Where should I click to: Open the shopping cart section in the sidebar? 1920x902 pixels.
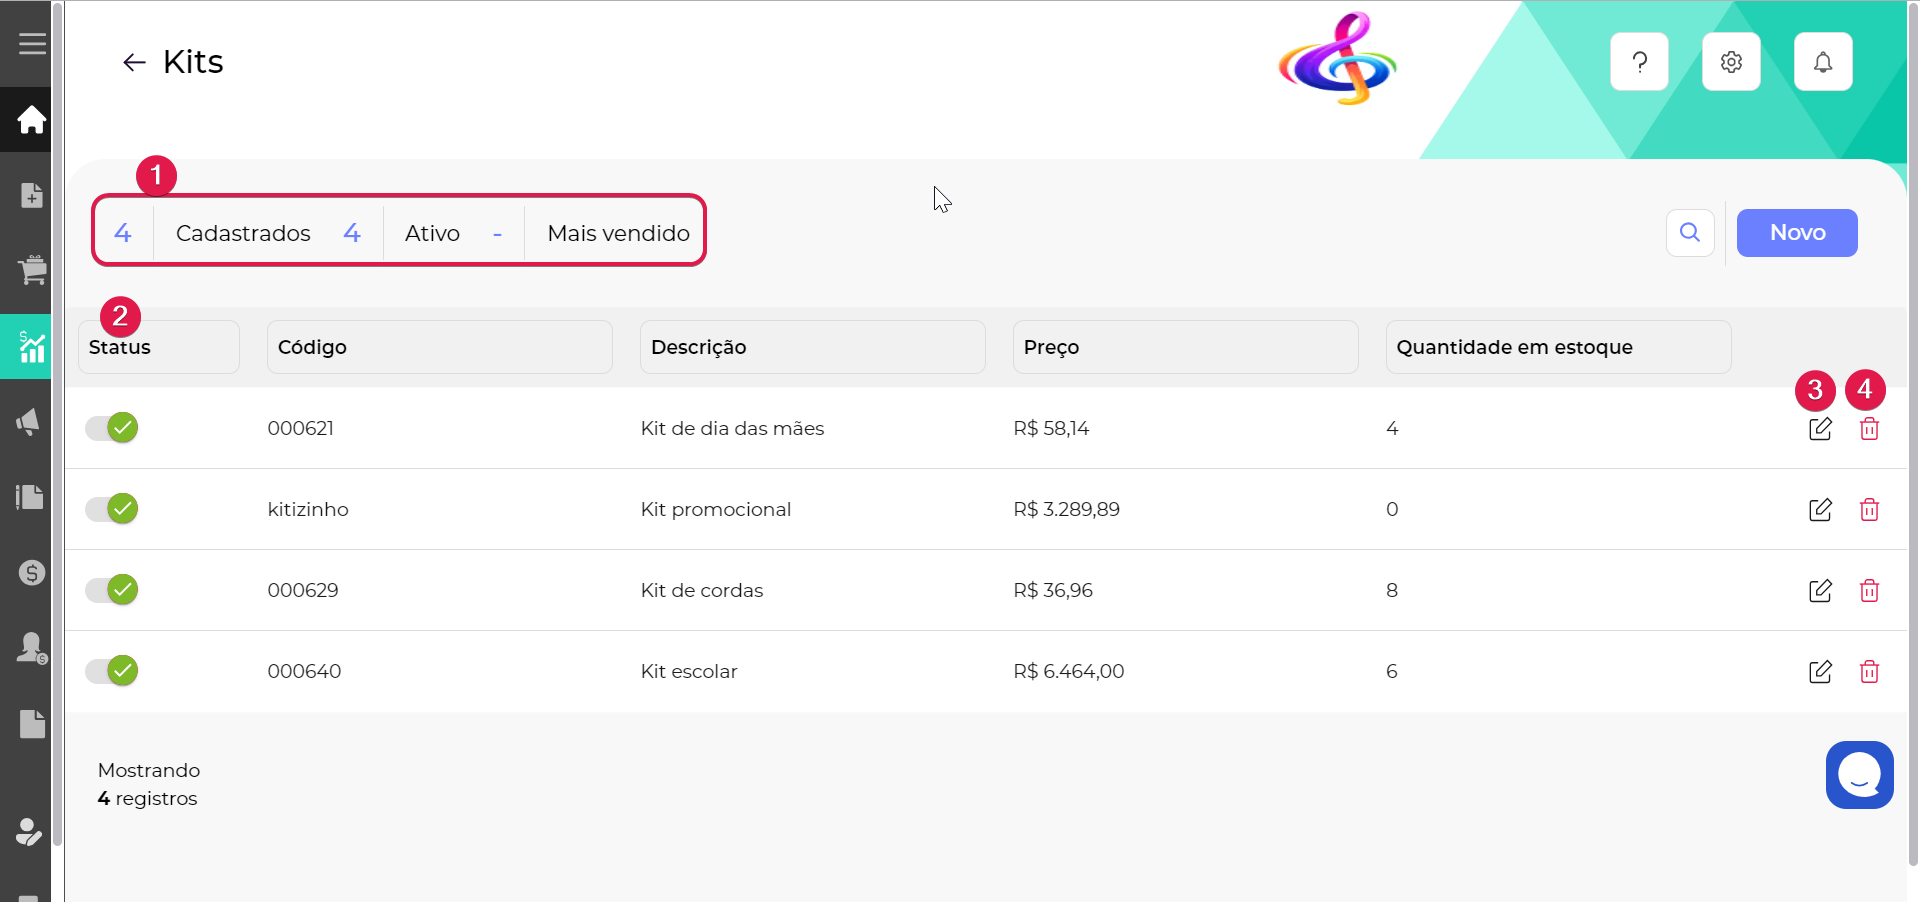tap(32, 270)
